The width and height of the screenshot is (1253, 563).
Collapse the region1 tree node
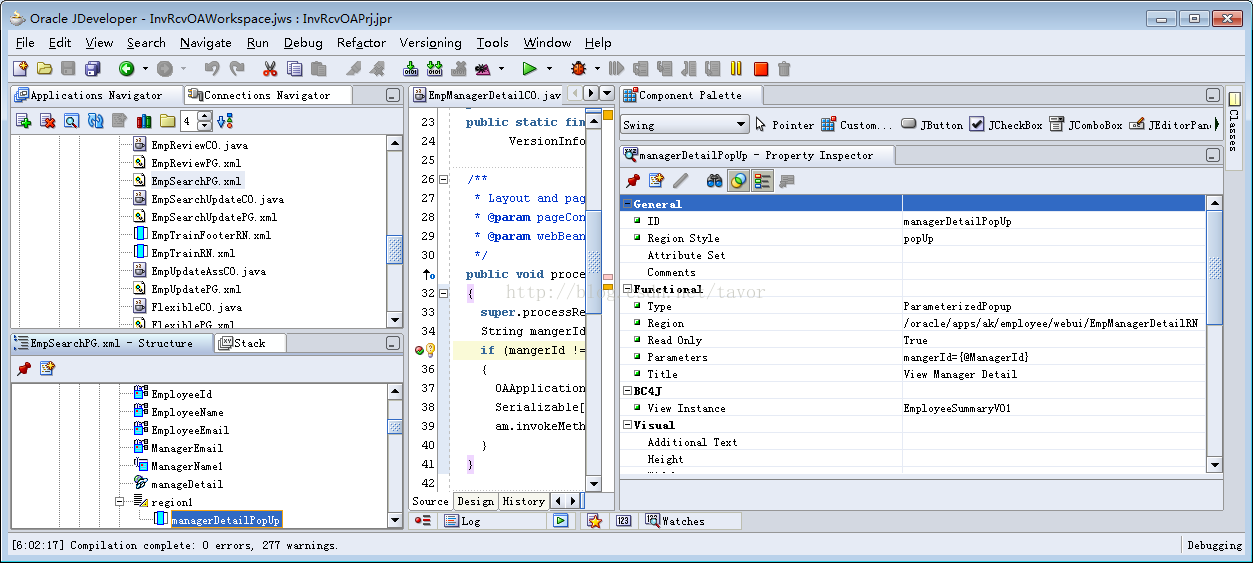click(119, 502)
